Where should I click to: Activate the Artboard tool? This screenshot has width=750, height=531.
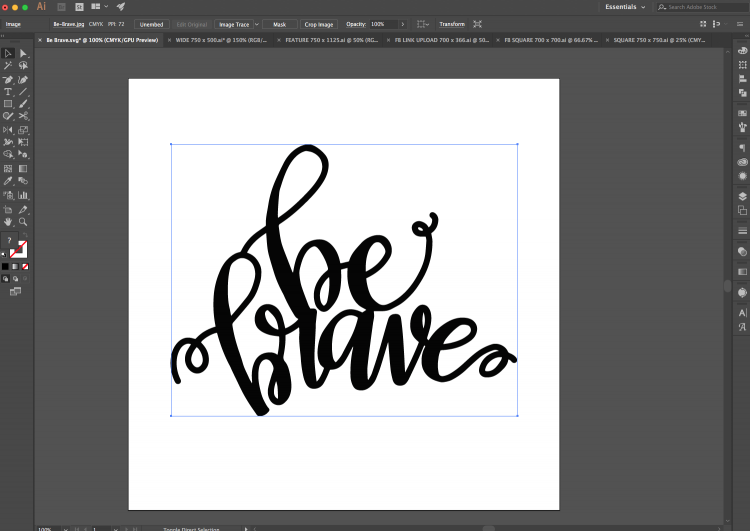[8, 210]
